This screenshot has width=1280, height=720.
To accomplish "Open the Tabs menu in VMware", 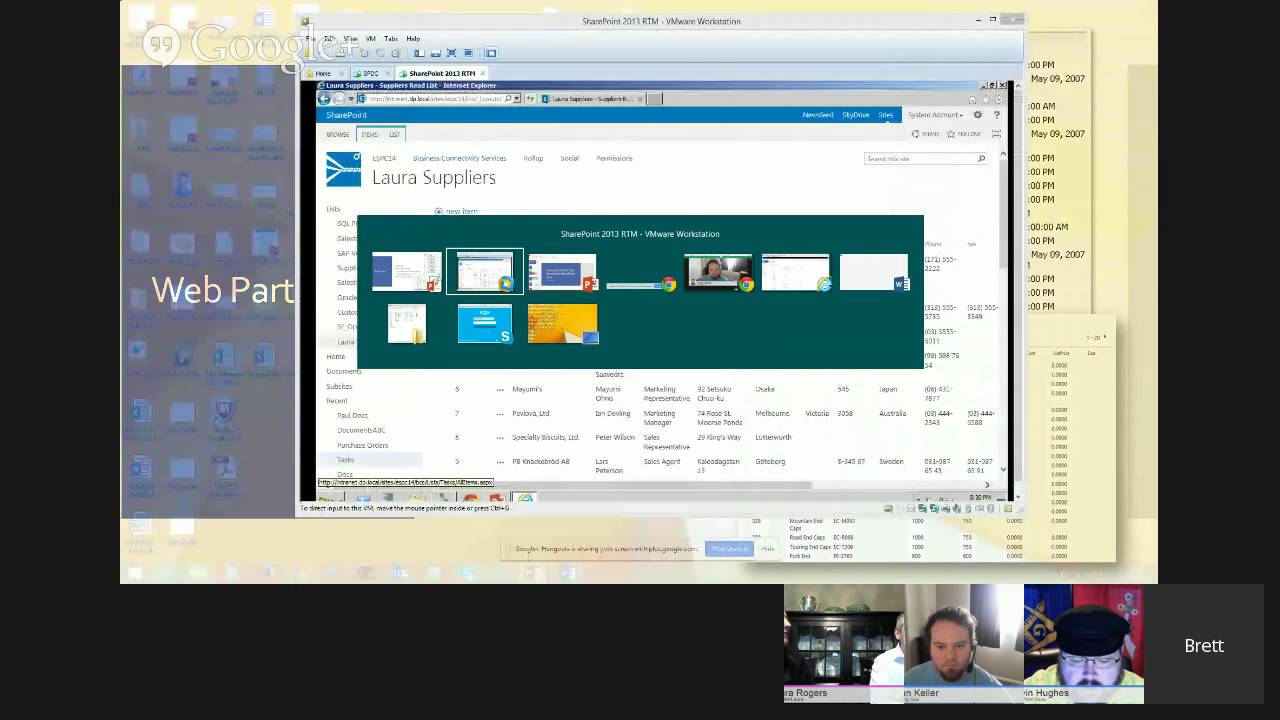I will pyautogui.click(x=391, y=39).
